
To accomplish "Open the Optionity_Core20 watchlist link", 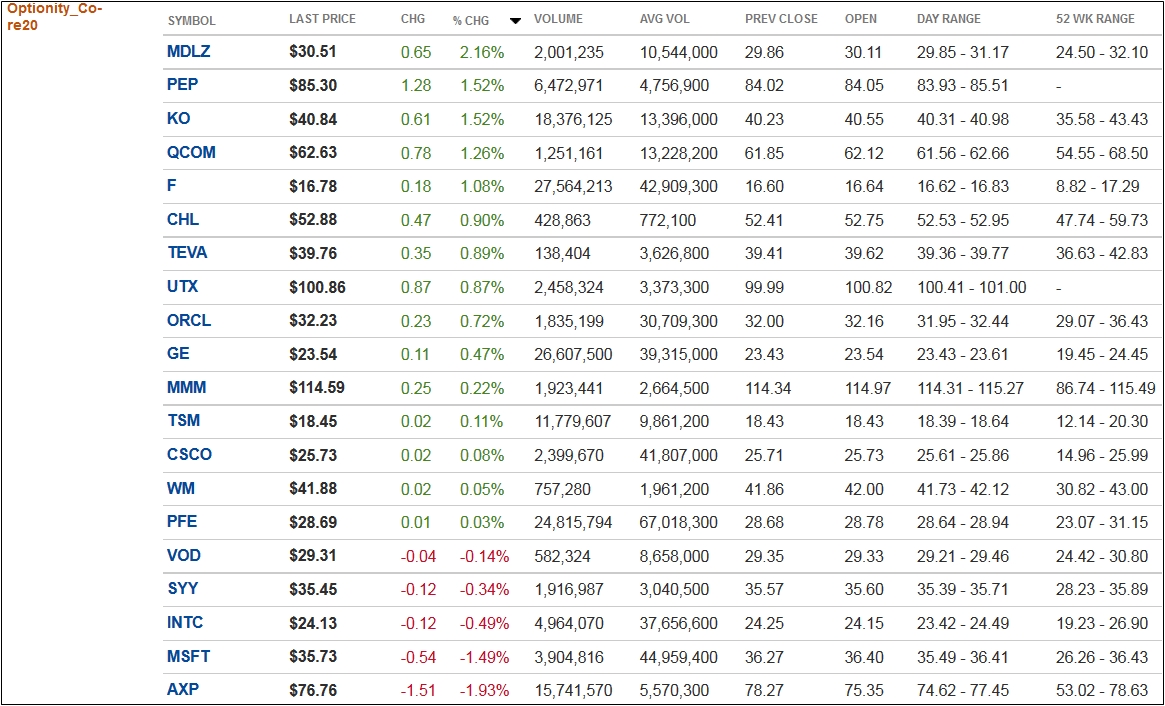I will coord(54,17).
